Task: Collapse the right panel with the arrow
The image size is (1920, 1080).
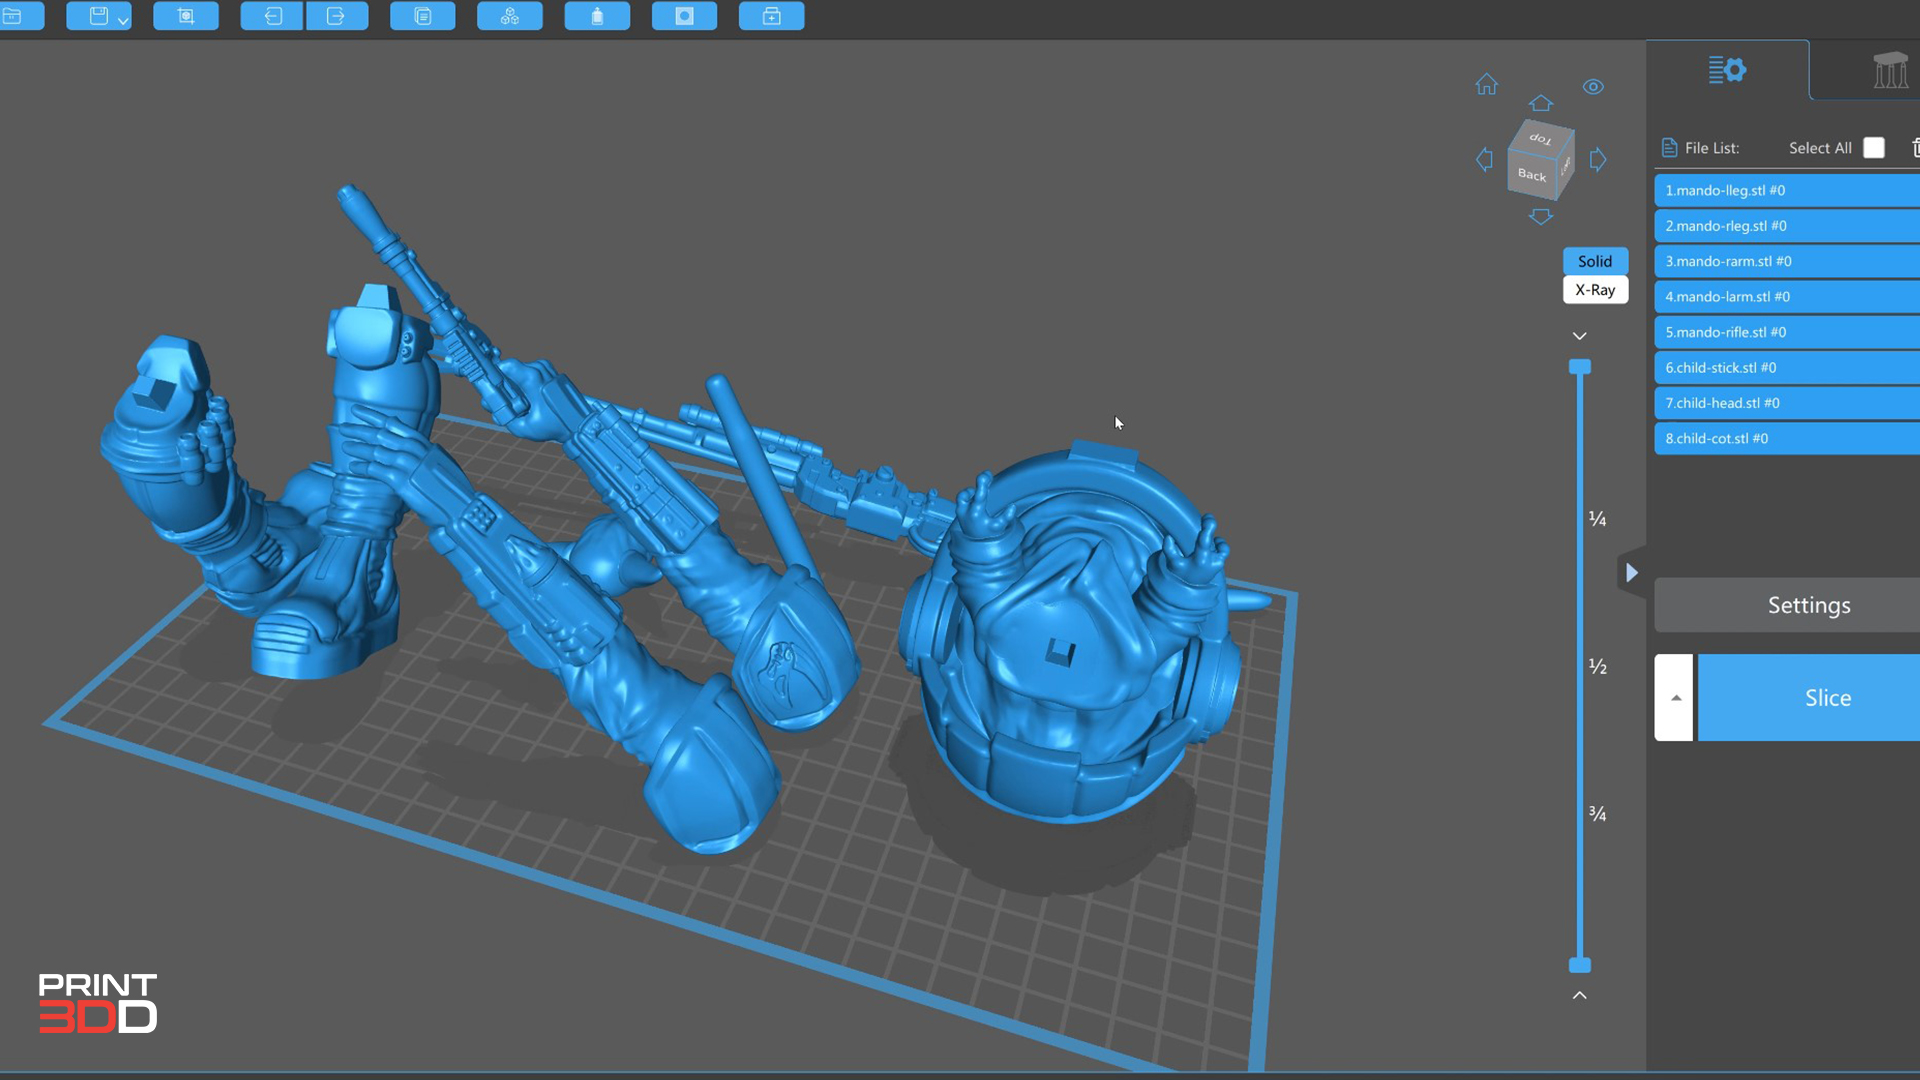Action: (1632, 573)
